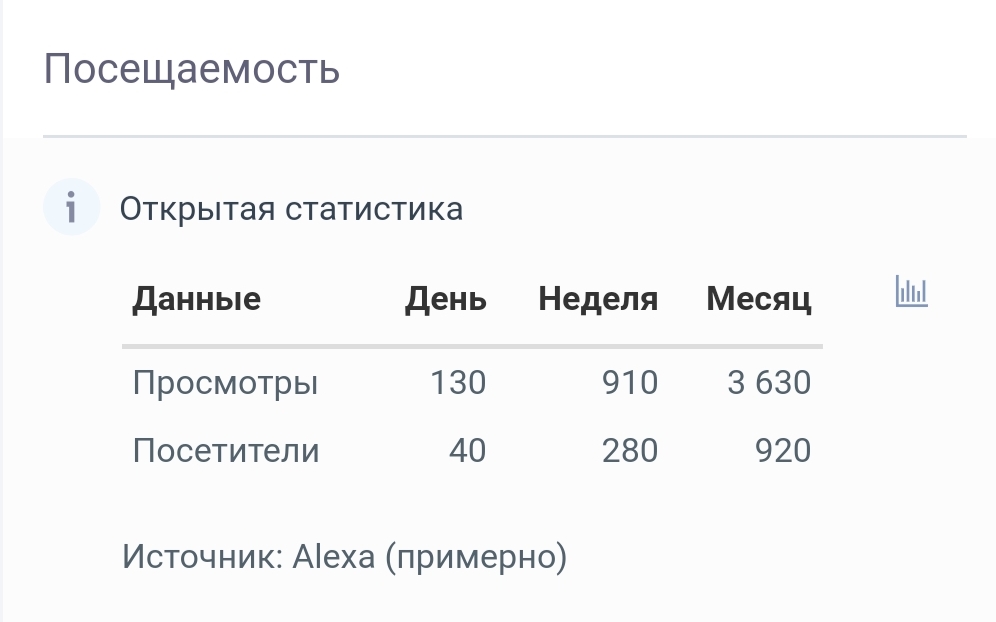Click the daily views value 130
Screen dimensions: 996x622
tap(458, 382)
